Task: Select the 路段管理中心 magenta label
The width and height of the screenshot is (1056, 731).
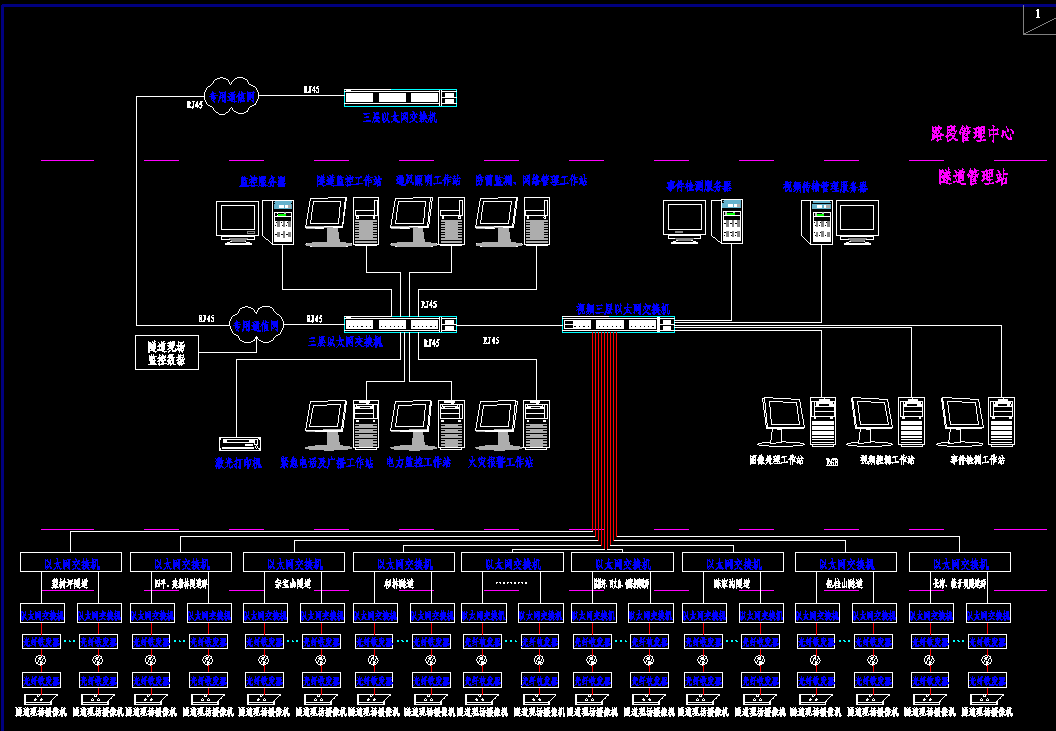Action: (972, 134)
